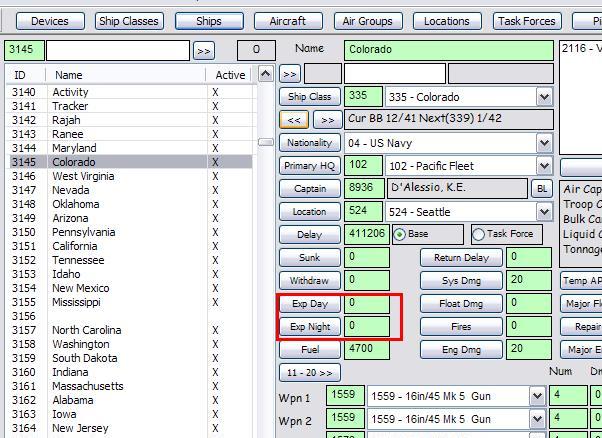Image resolution: width=602 pixels, height=438 pixels.
Task: Select the Base radio button
Action: [x=400, y=234]
